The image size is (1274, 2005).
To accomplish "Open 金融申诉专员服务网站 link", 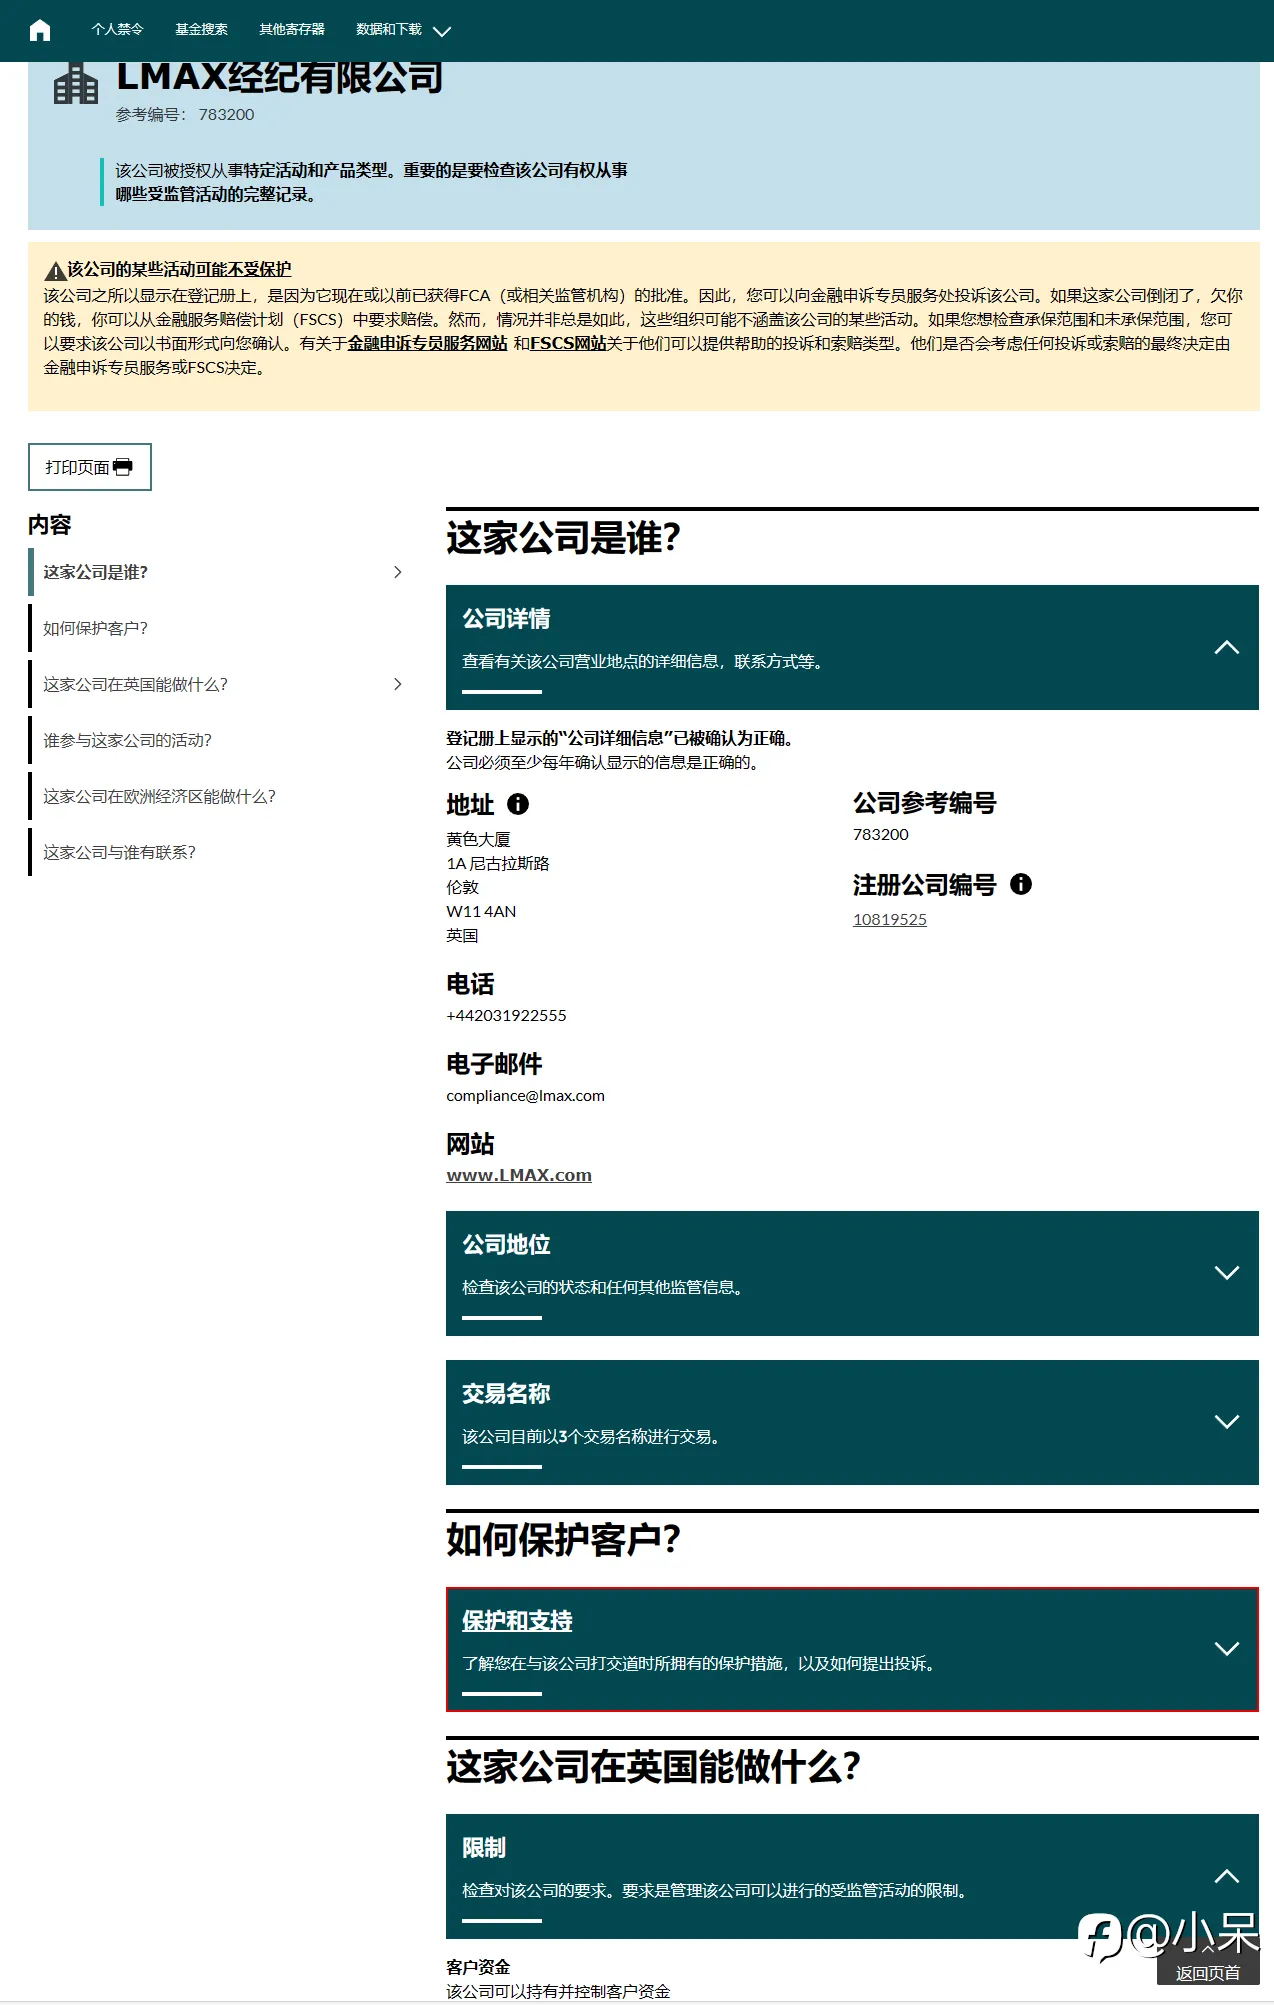I will (x=427, y=343).
